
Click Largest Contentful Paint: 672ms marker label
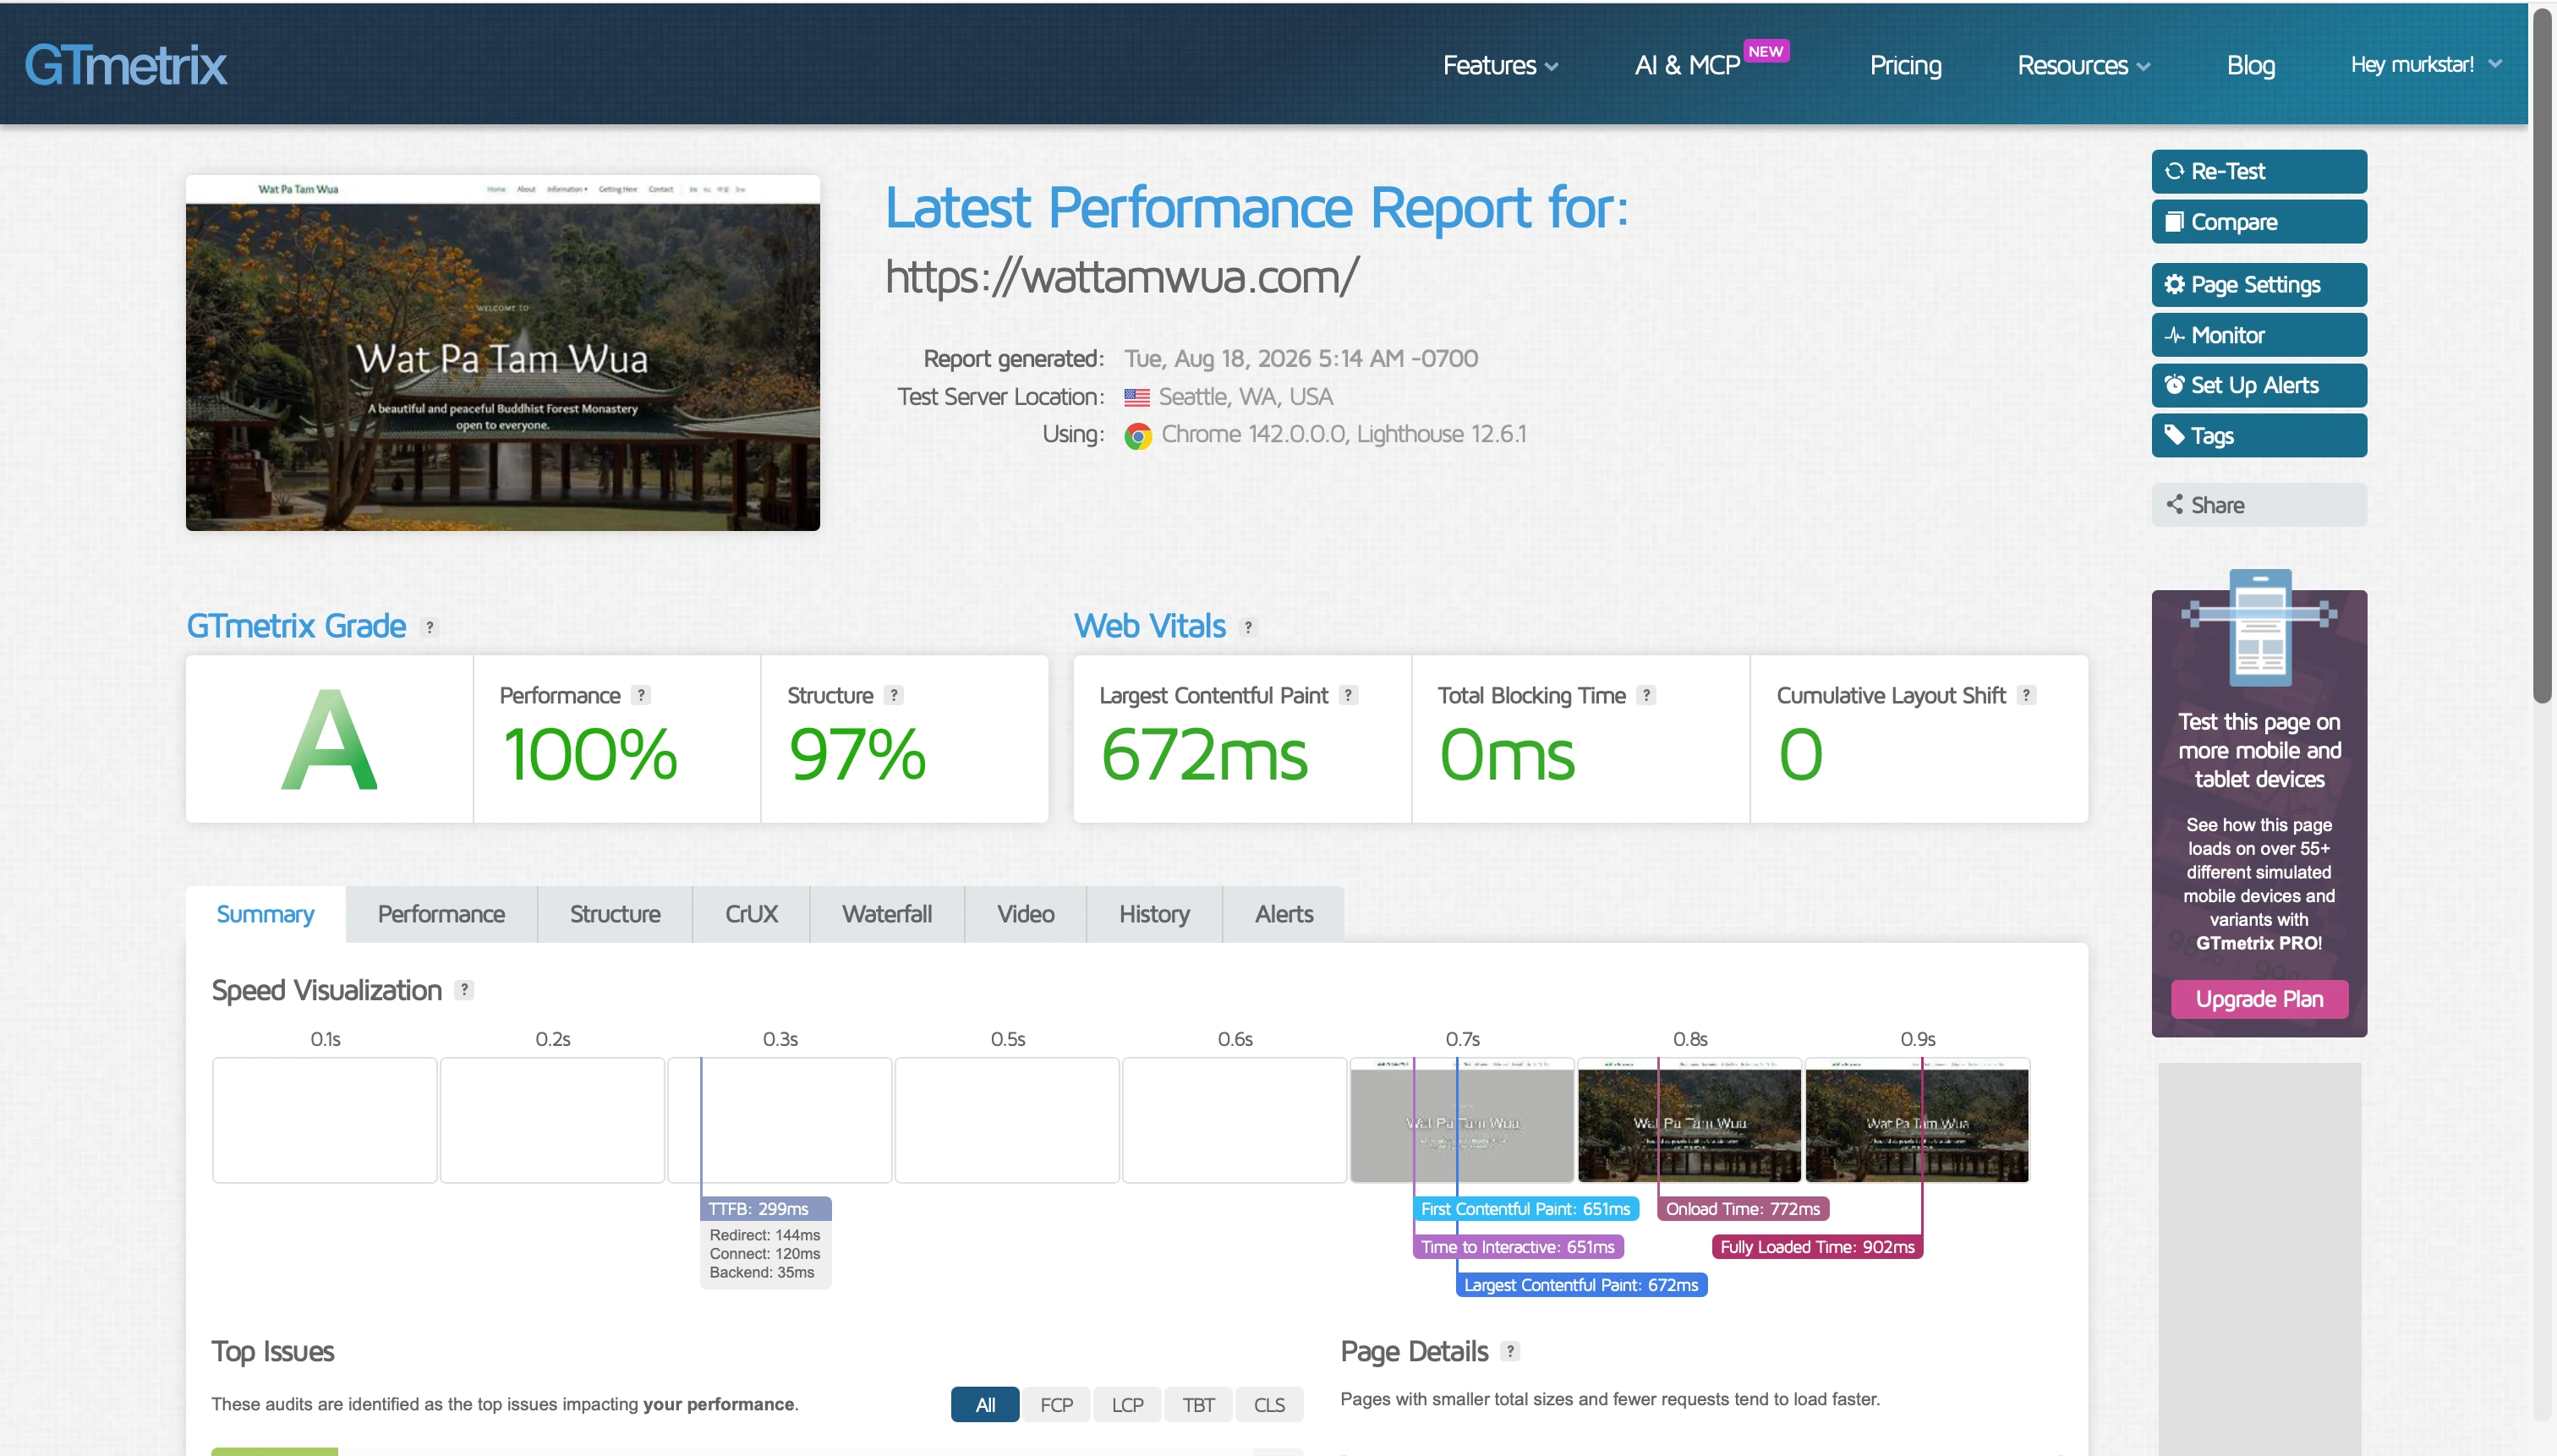[1581, 1285]
